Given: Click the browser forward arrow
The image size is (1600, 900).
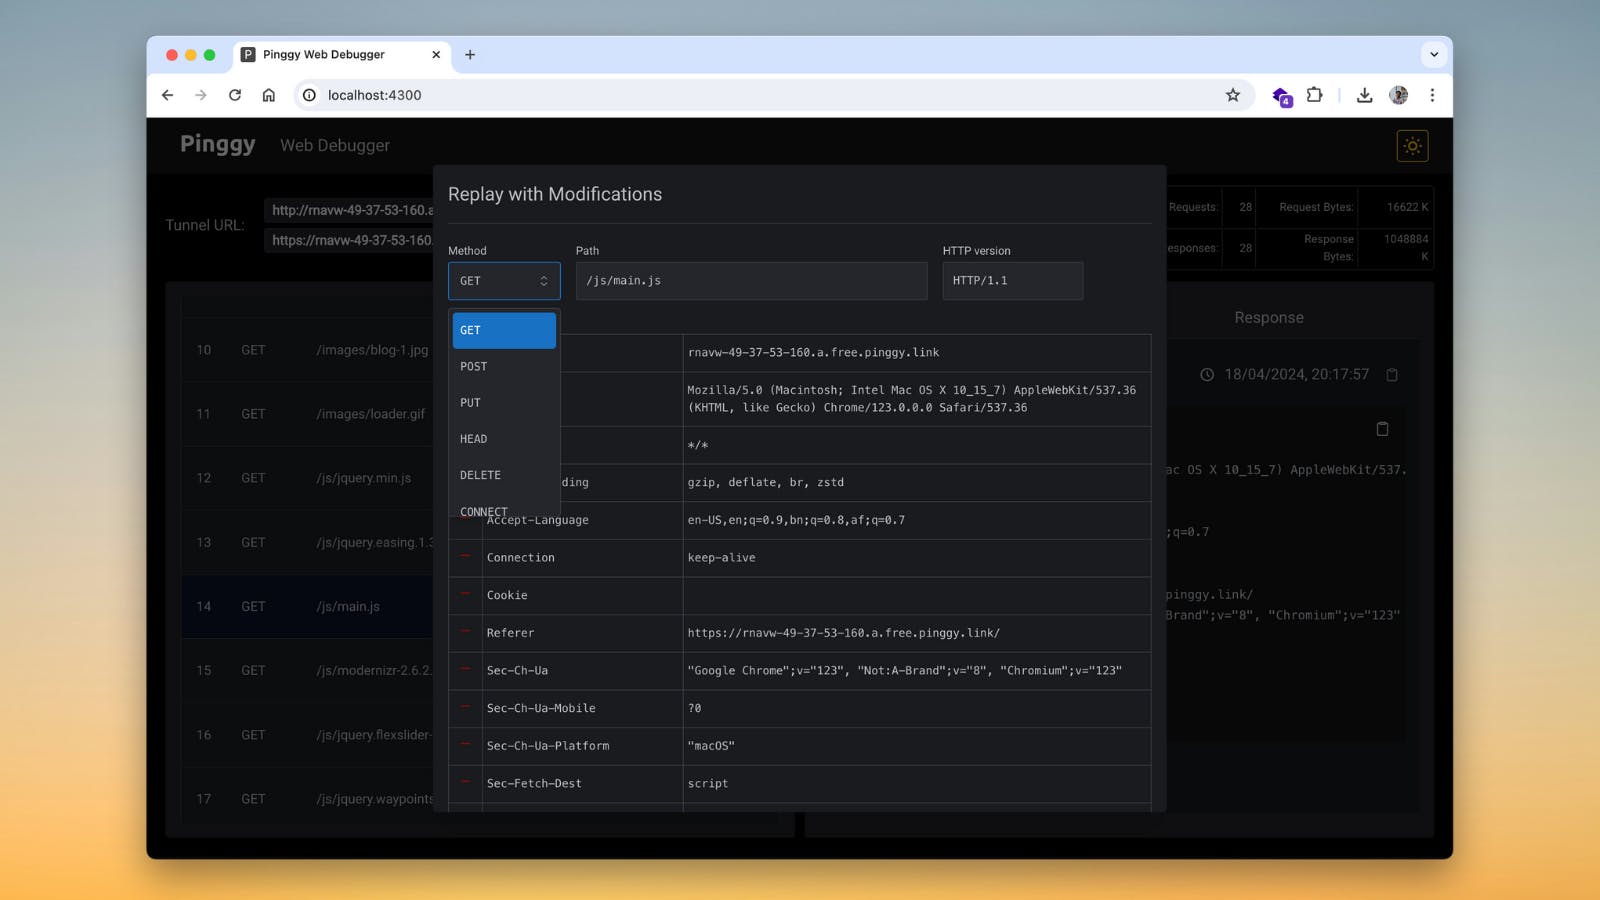Looking at the screenshot, I should pos(201,95).
